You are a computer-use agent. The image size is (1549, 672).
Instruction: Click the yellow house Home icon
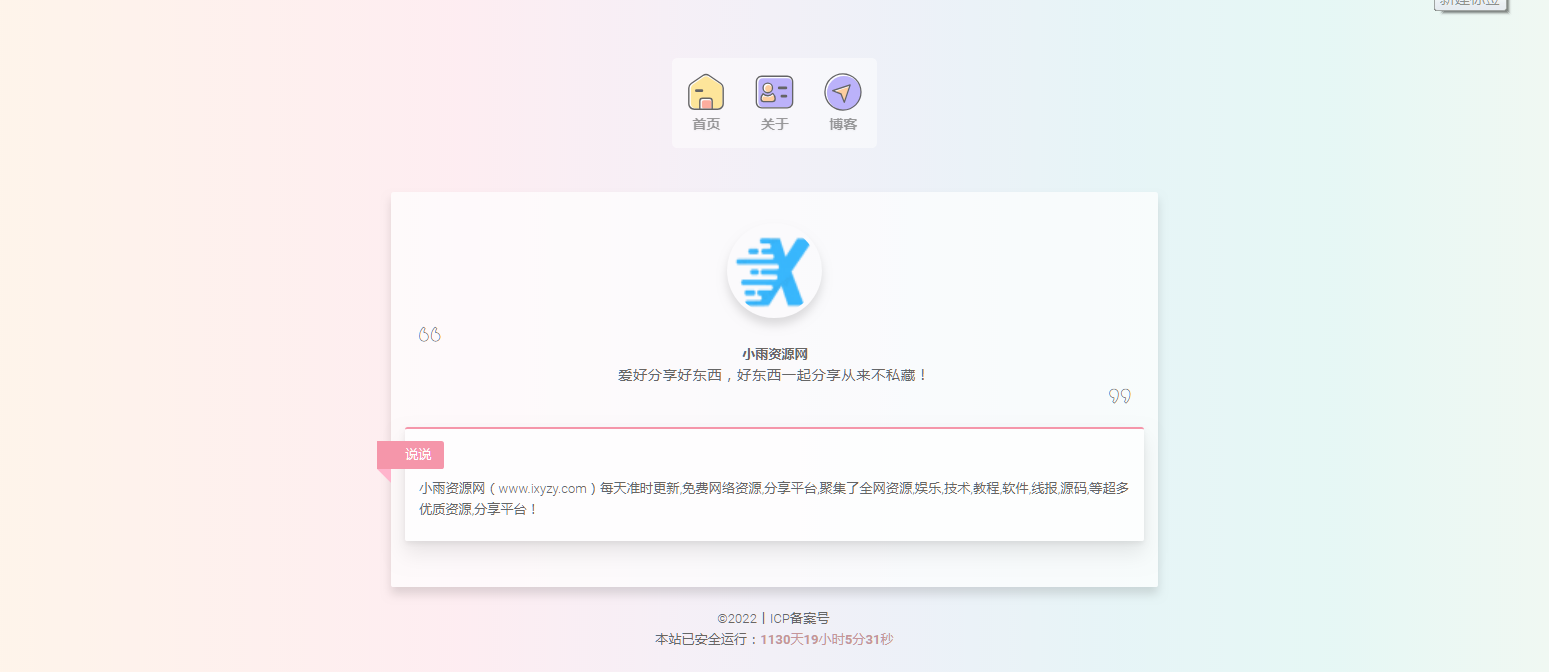(706, 92)
